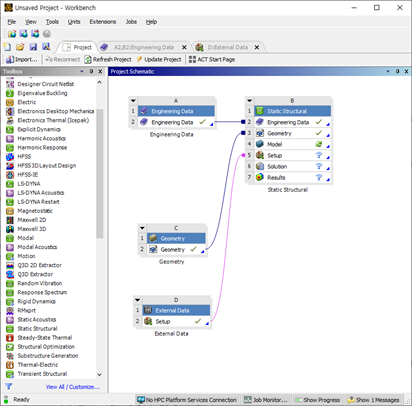Viewport: 412px width, 406px height.
Task: Select Q3D 2D Extractor entry
Action: [39, 265]
